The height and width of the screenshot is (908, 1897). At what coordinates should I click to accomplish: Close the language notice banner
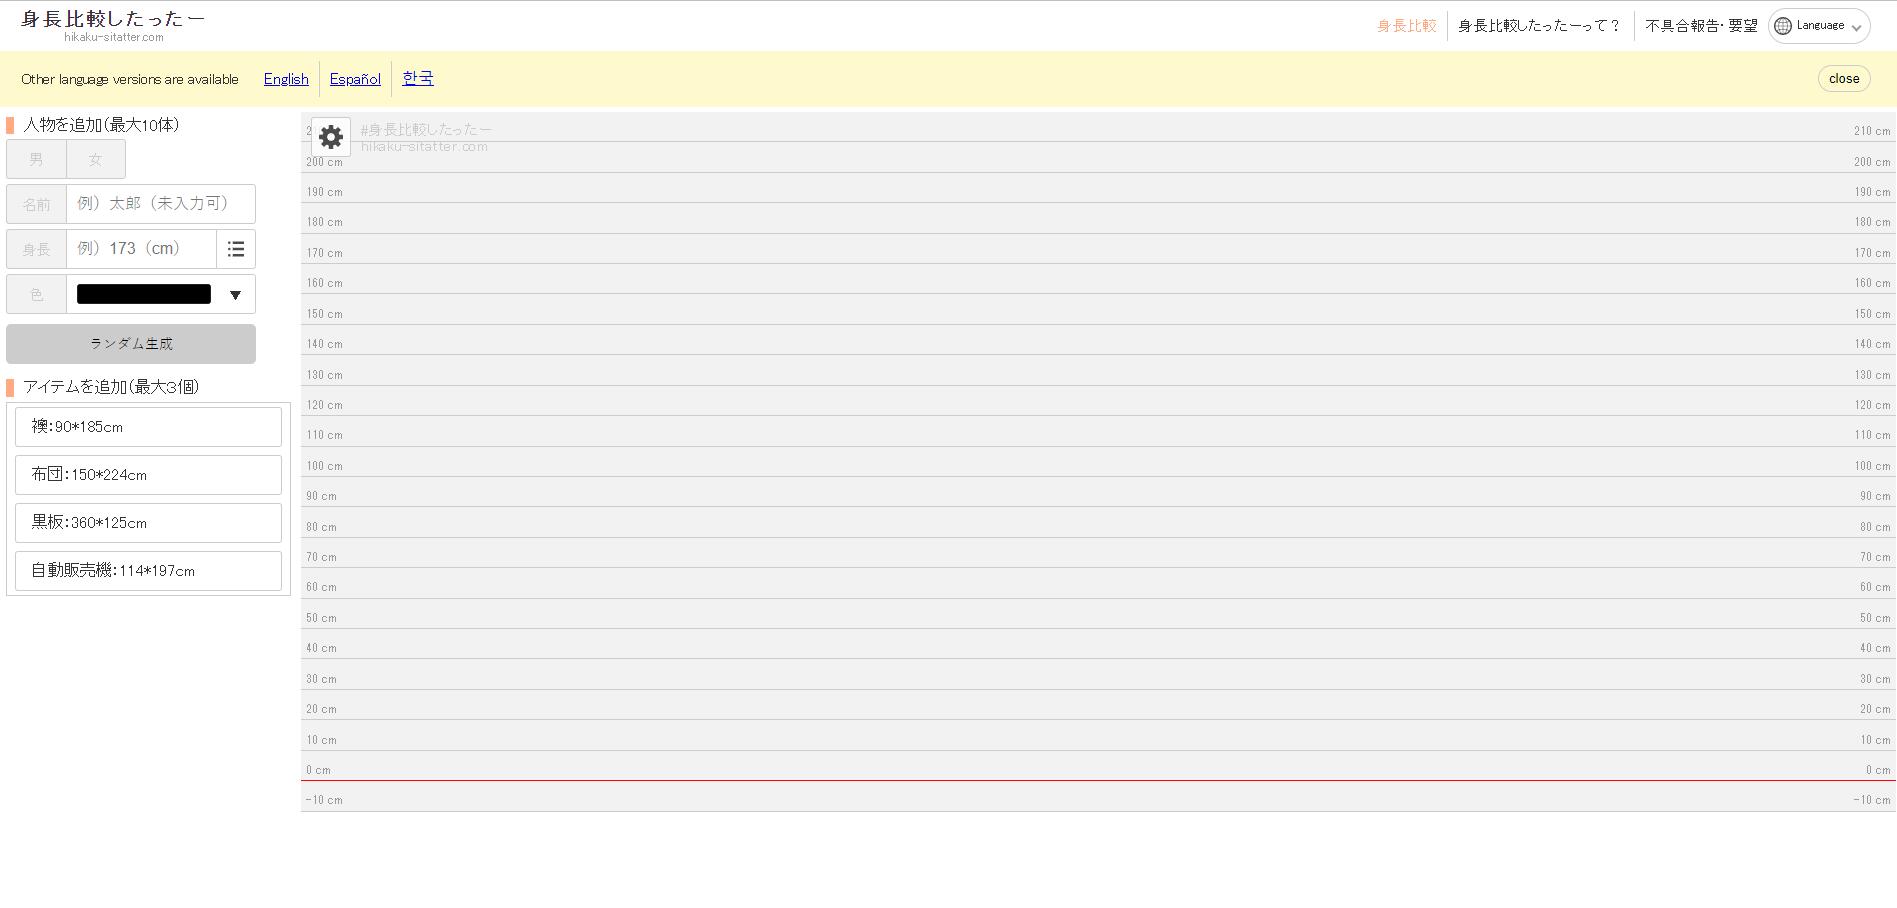click(x=1843, y=79)
